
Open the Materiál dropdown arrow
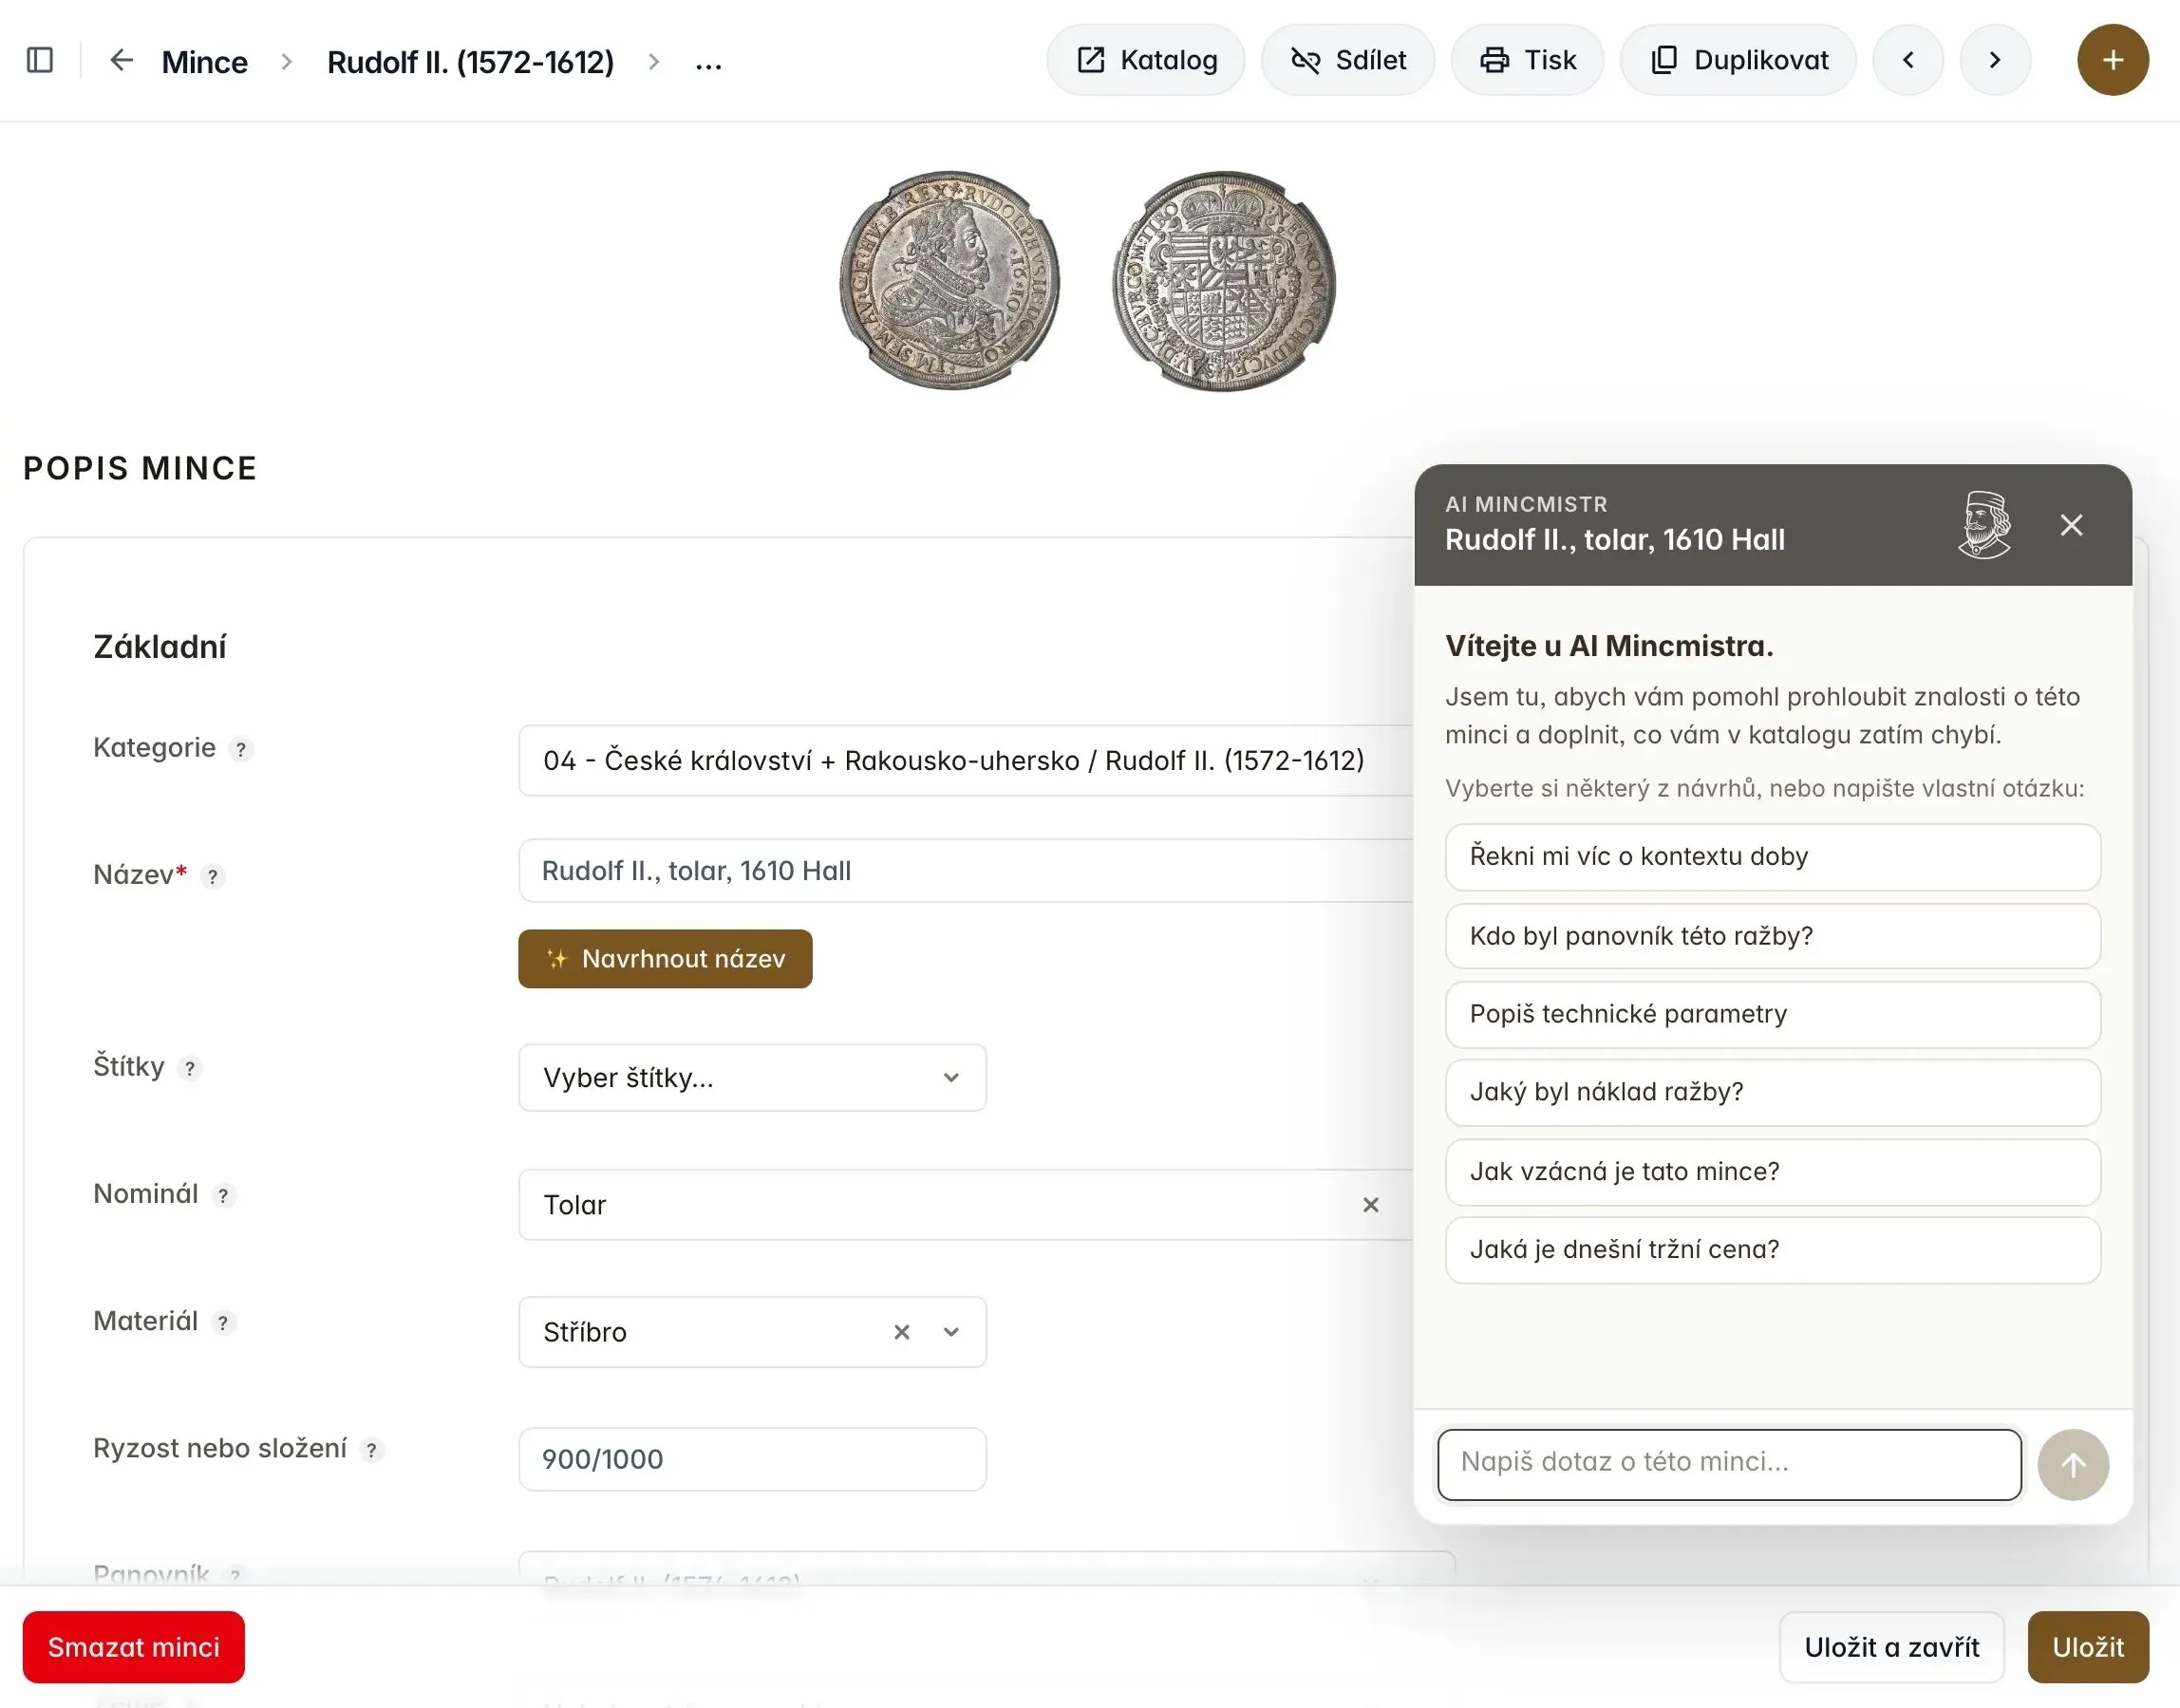(x=951, y=1332)
